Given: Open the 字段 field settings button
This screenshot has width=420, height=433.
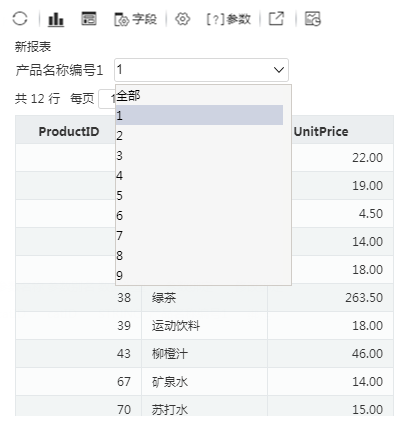Looking at the screenshot, I should coord(135,19).
